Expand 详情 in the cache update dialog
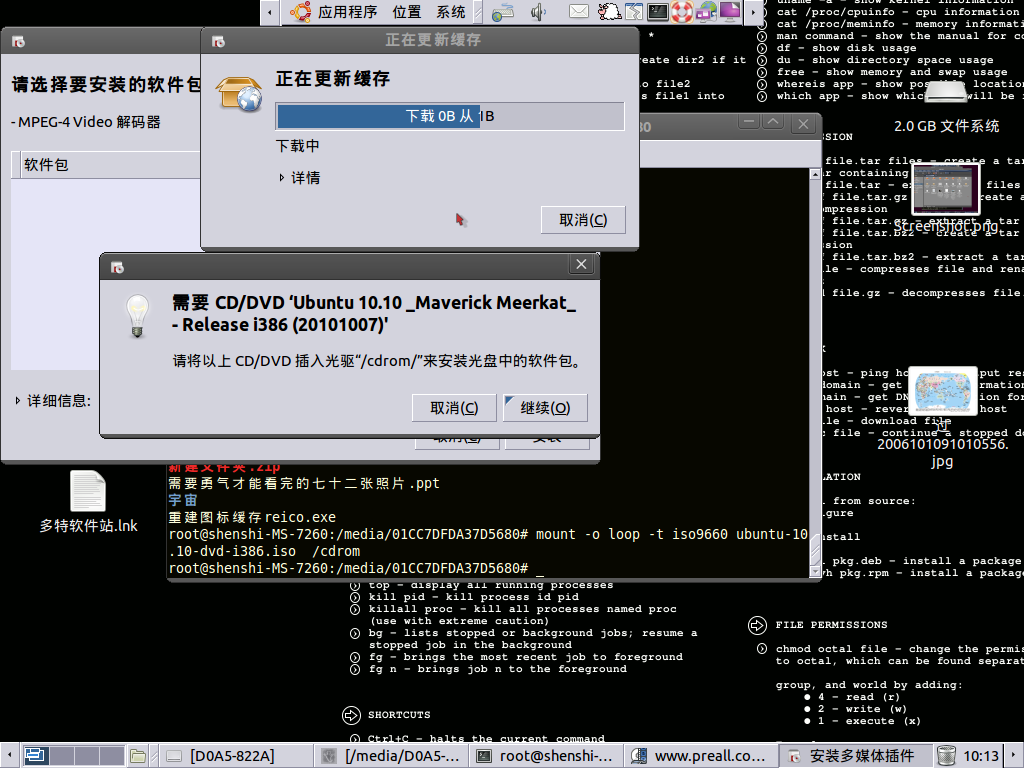 [300, 178]
